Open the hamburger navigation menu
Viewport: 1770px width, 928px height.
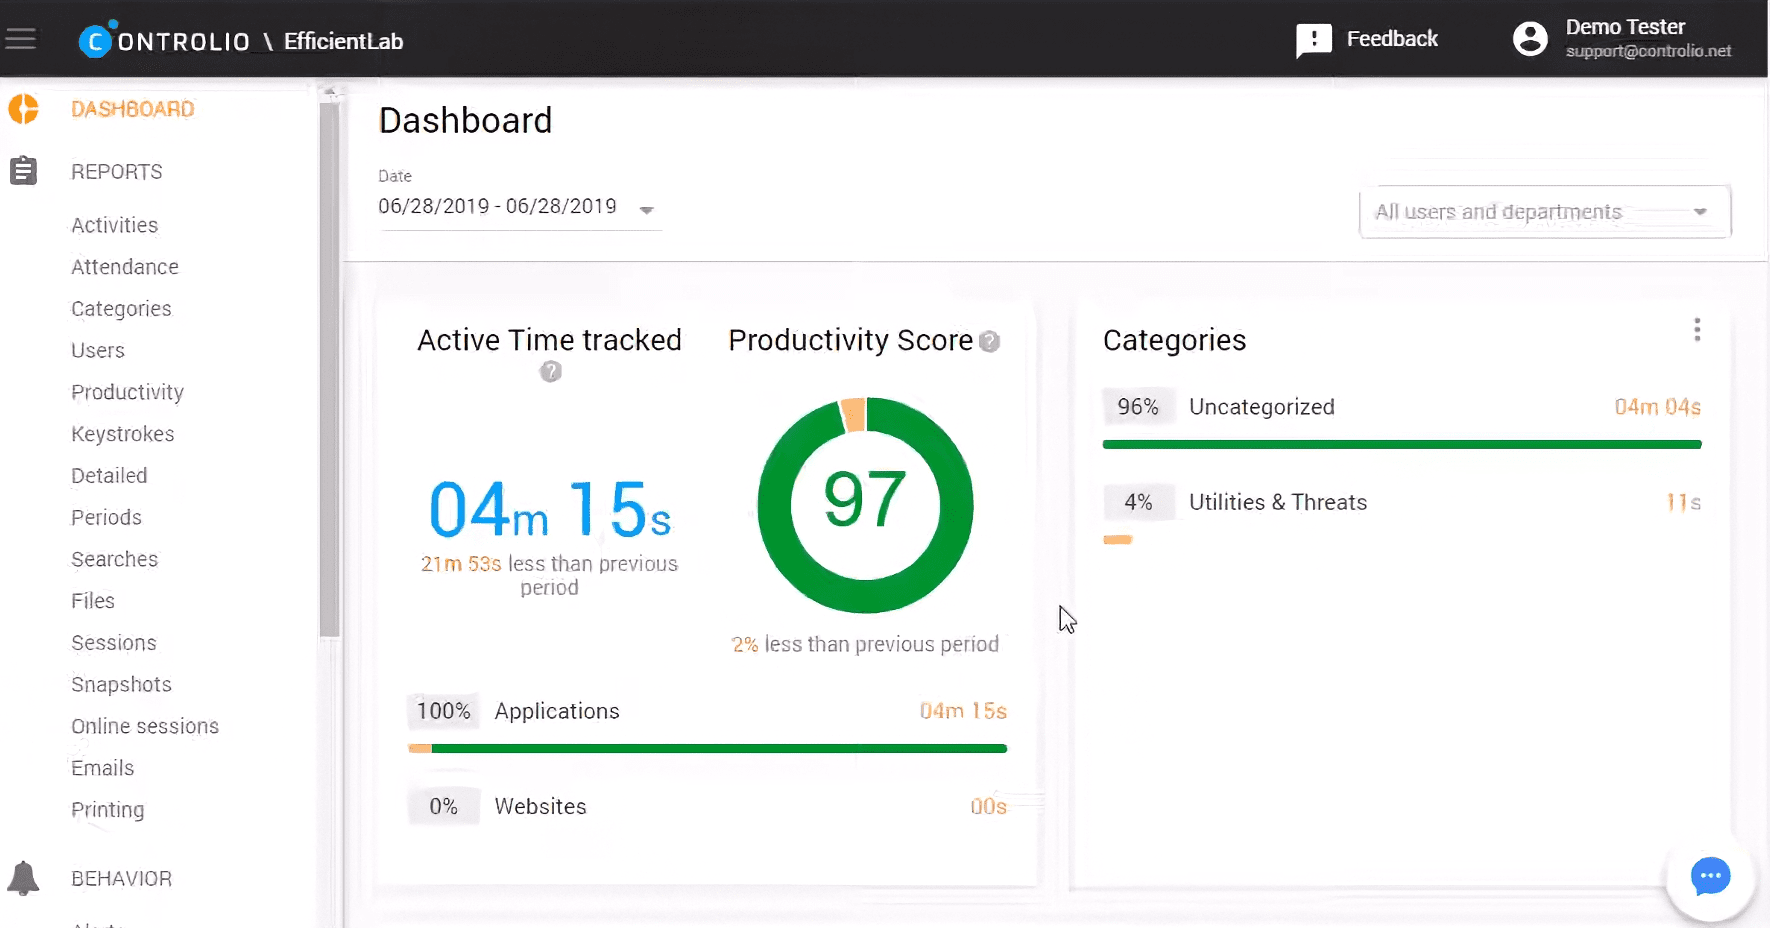[x=21, y=39]
